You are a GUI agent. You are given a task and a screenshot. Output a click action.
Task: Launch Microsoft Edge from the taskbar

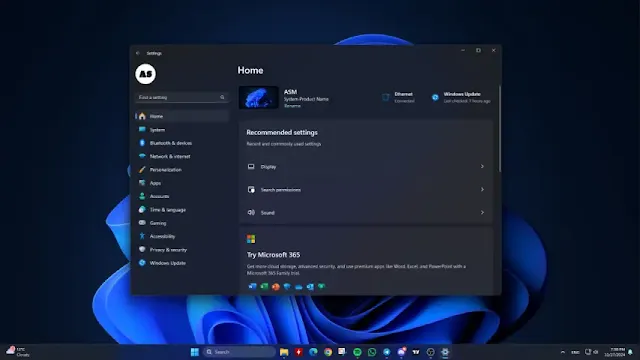[313, 352]
